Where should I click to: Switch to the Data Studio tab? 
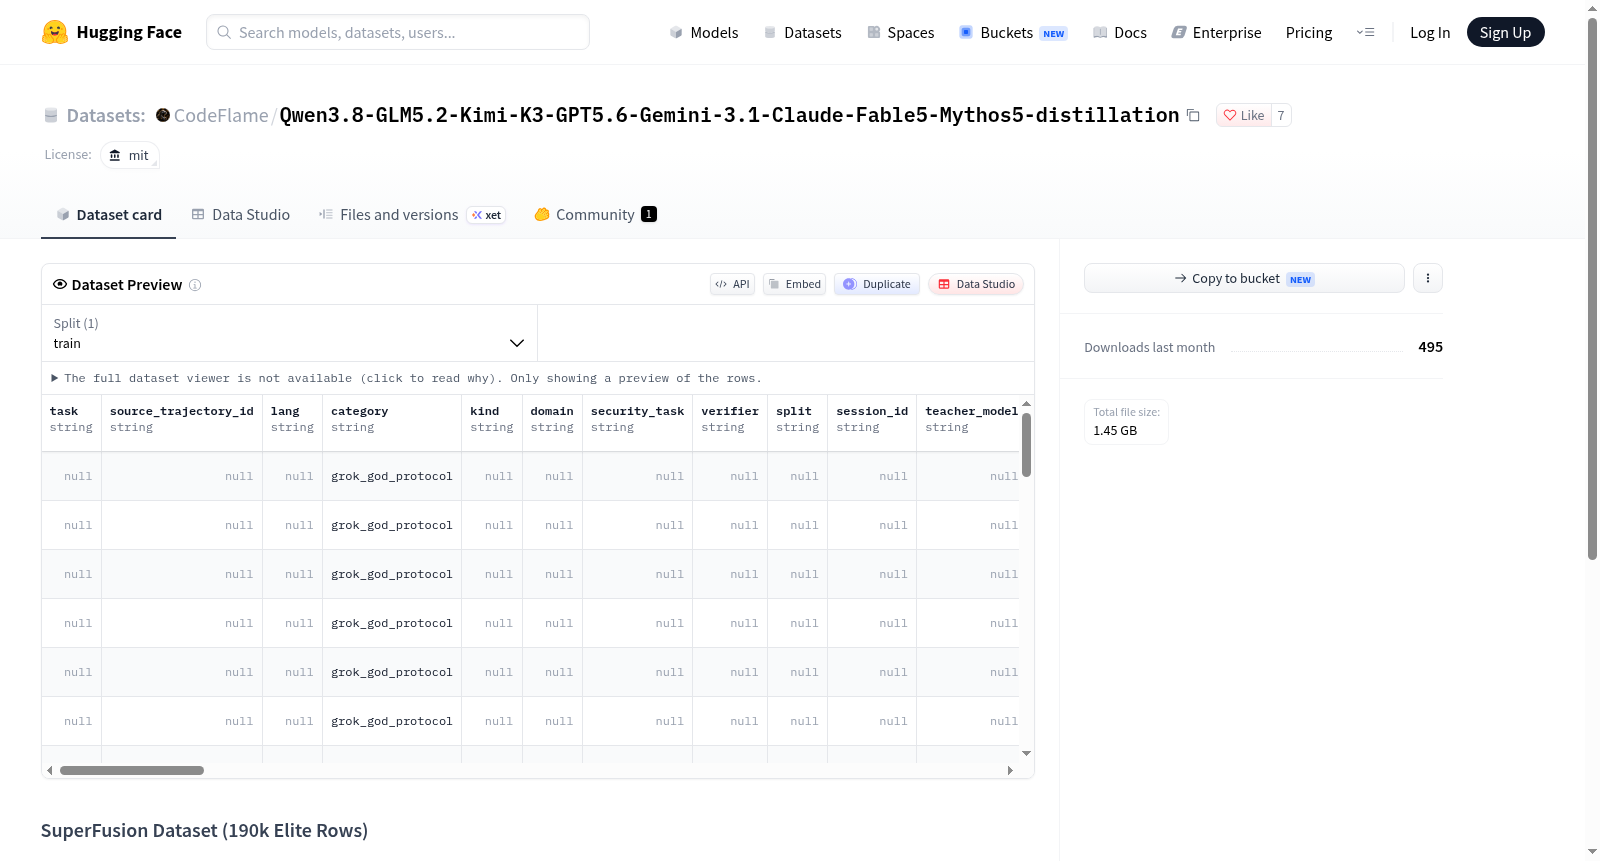point(241,215)
